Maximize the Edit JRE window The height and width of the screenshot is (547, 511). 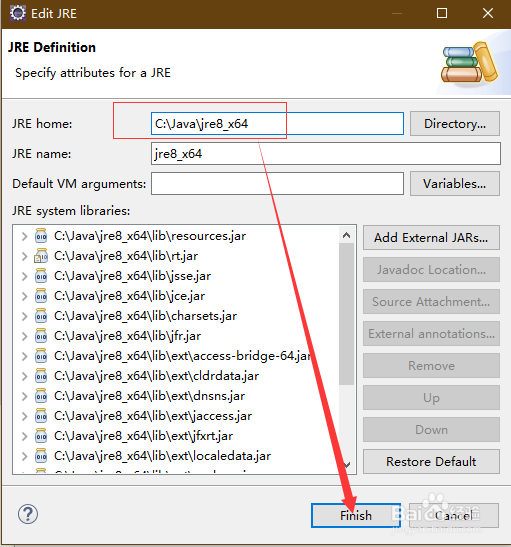coord(442,13)
